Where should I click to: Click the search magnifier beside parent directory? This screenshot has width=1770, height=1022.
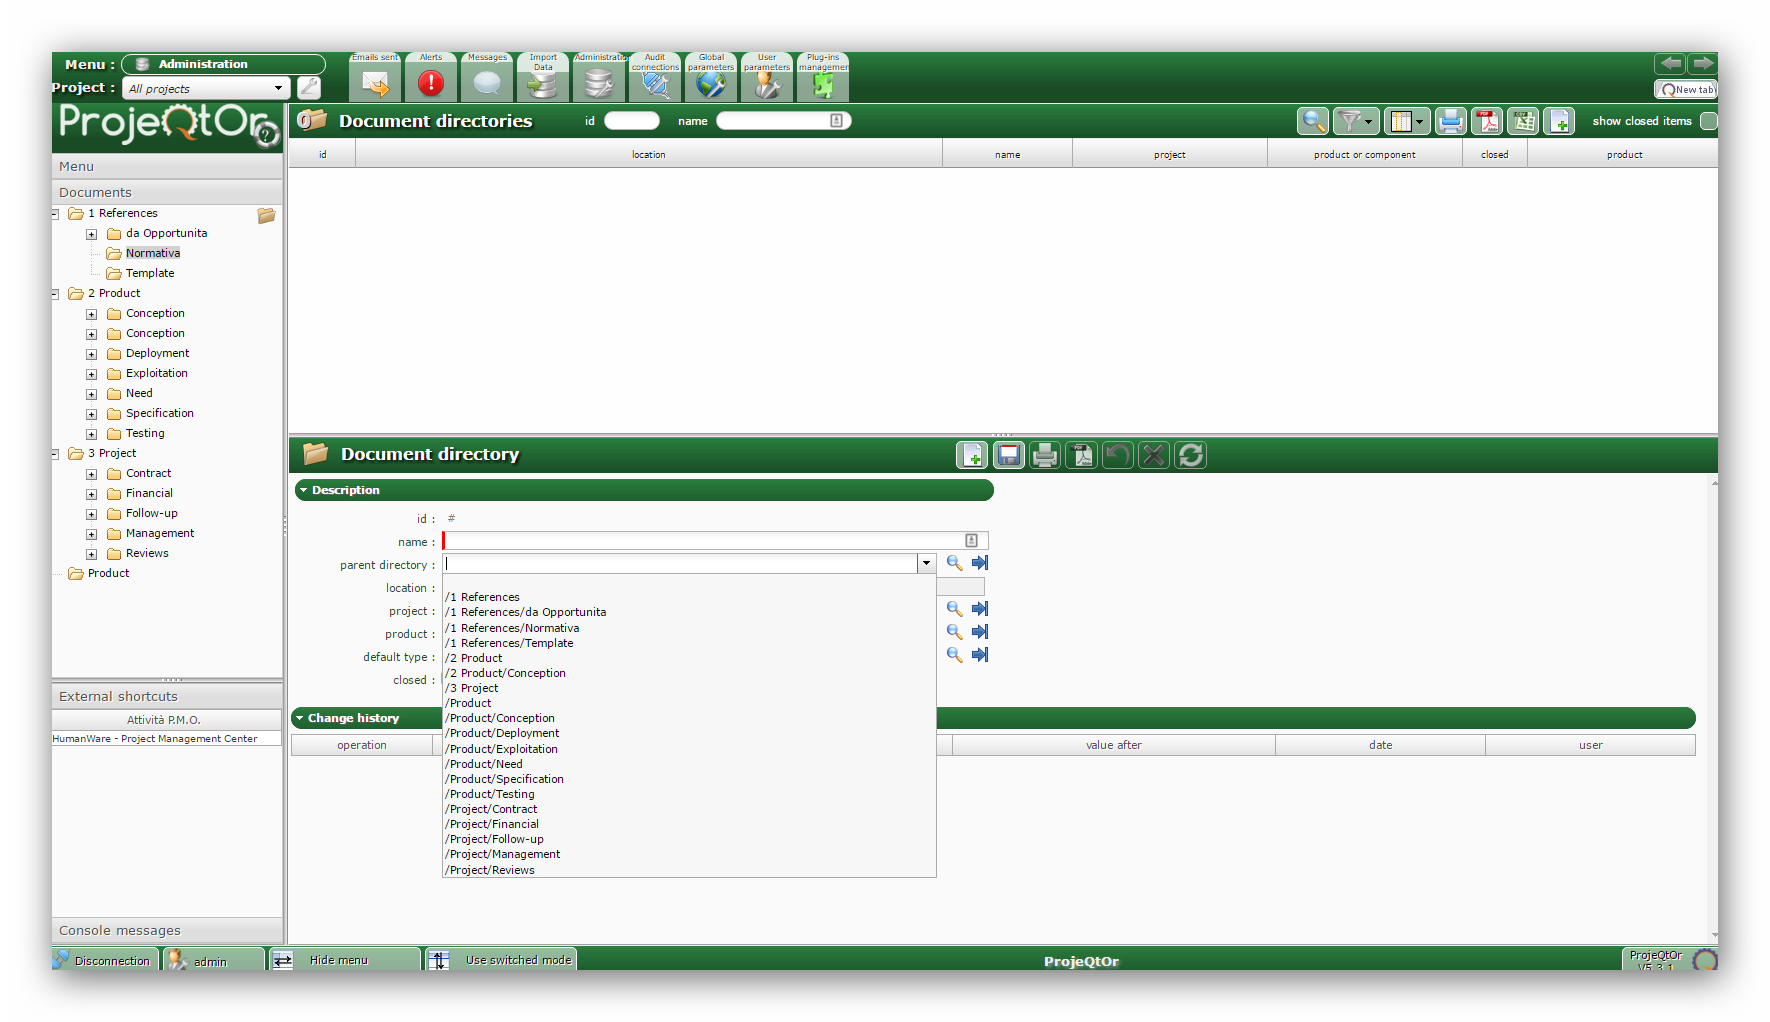[954, 564]
